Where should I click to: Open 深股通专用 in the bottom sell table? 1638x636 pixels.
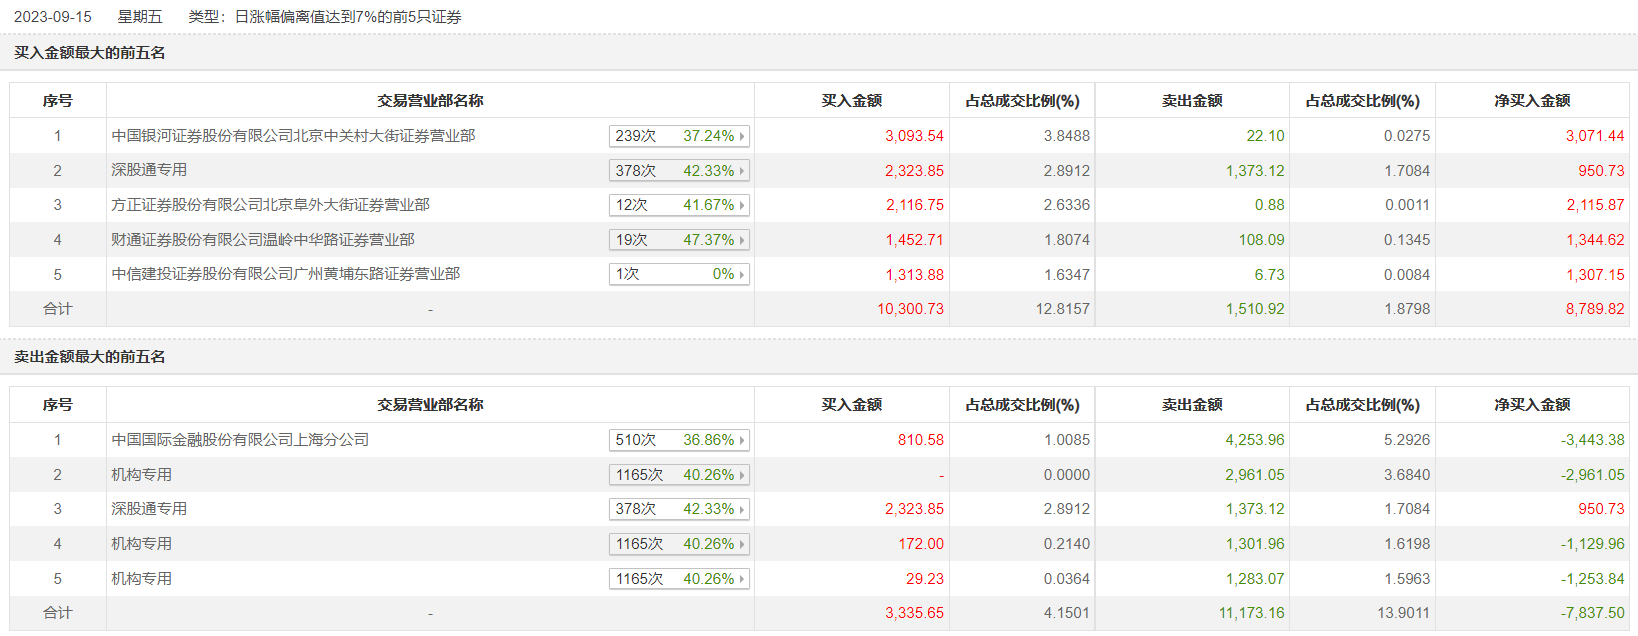(149, 509)
